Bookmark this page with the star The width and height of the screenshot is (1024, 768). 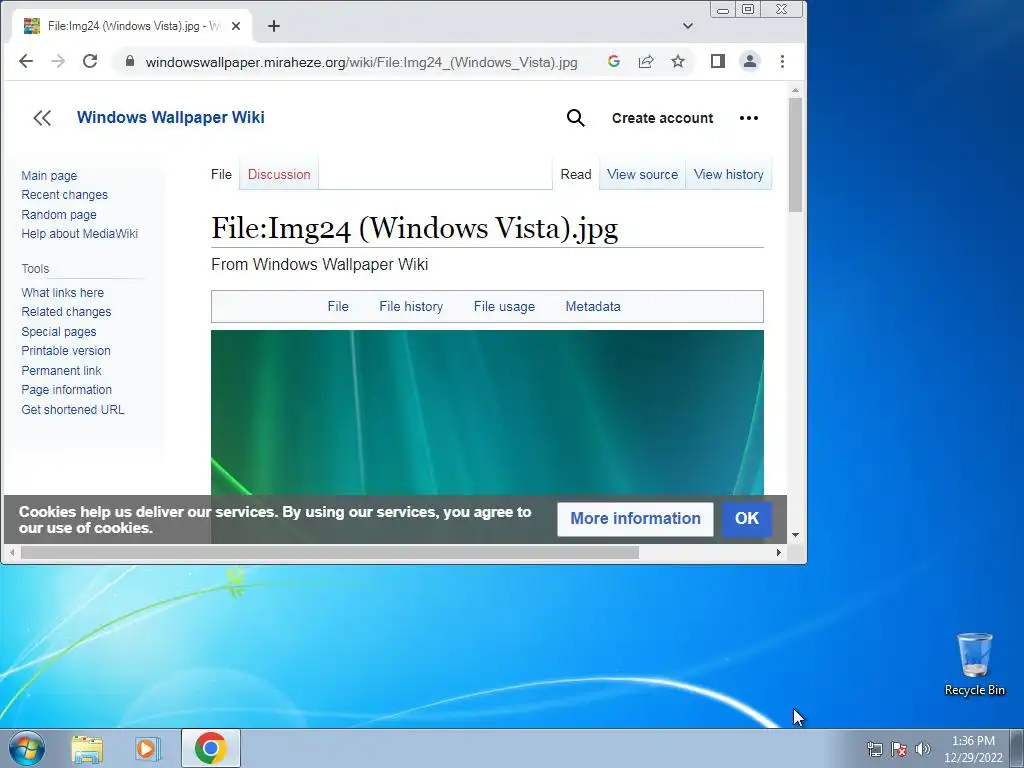(x=678, y=61)
